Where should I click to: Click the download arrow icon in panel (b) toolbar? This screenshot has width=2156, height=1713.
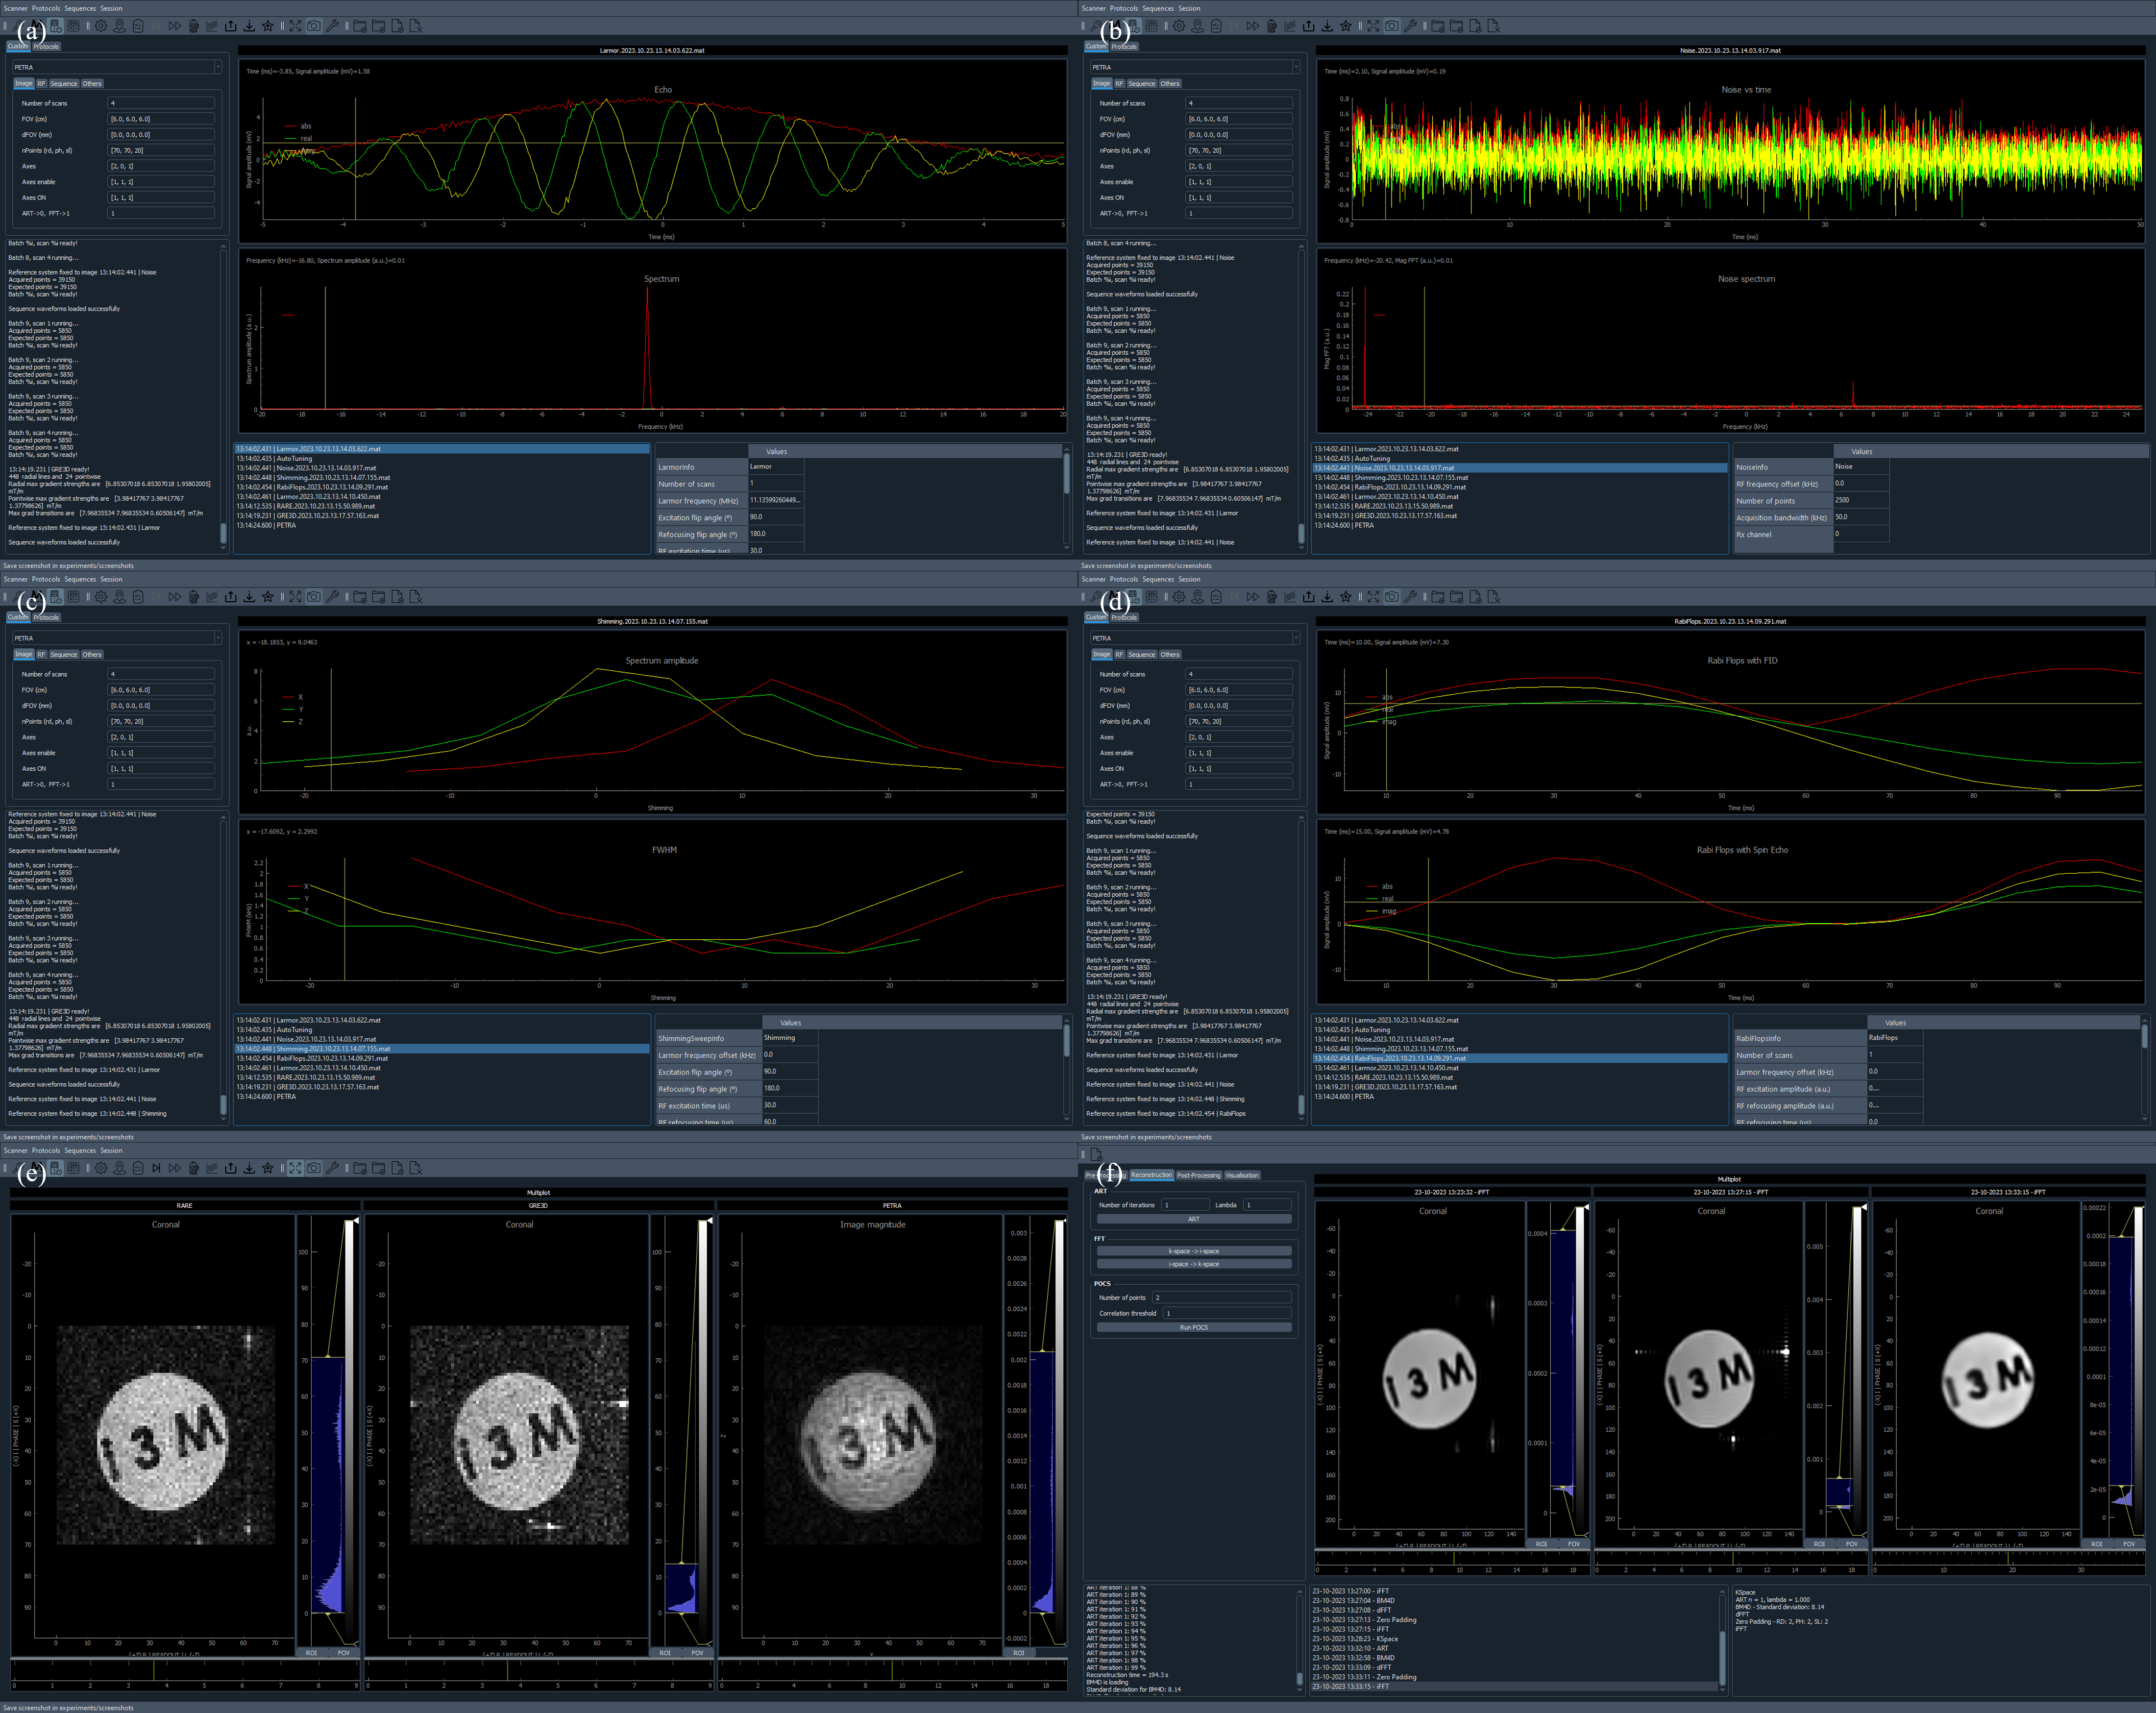1327,26
